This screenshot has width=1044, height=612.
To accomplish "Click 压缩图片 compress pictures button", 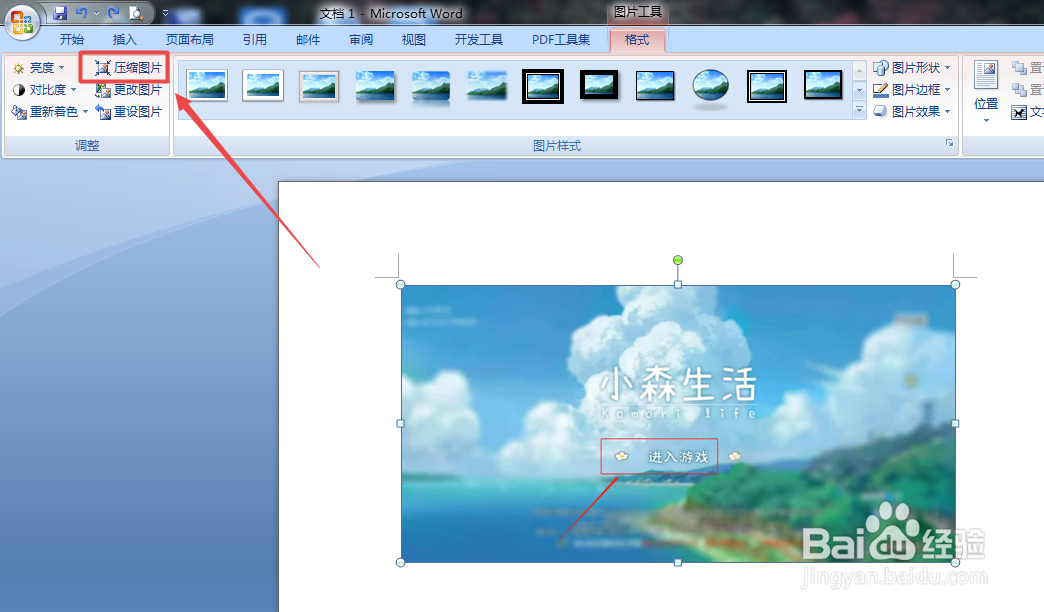I will (129, 68).
